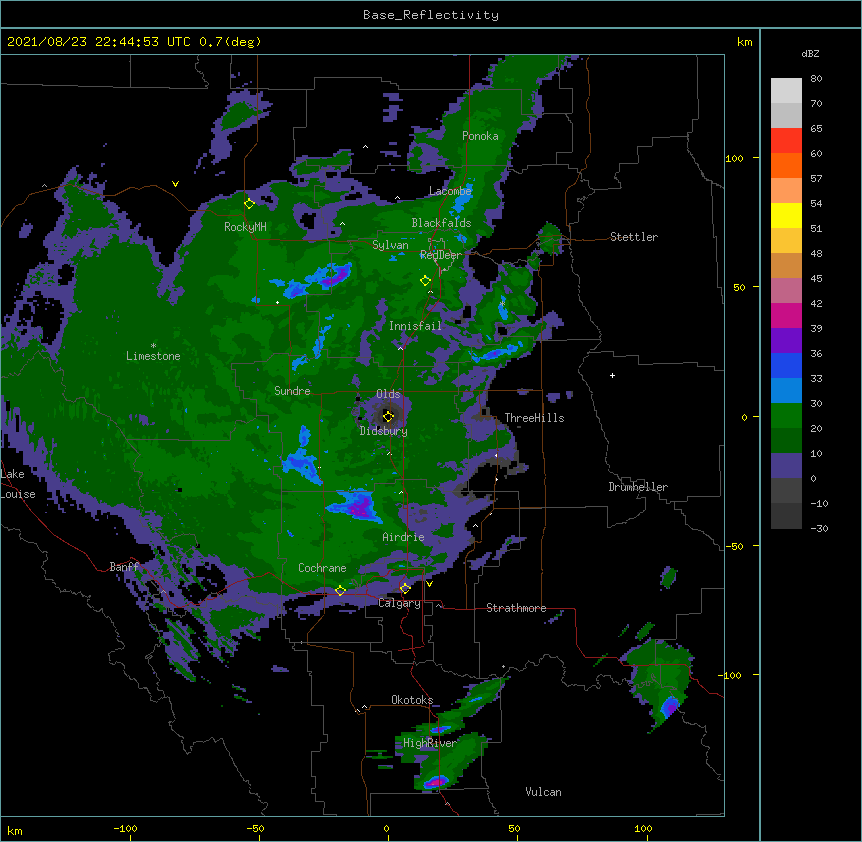Click the Okotoks label

tap(412, 700)
